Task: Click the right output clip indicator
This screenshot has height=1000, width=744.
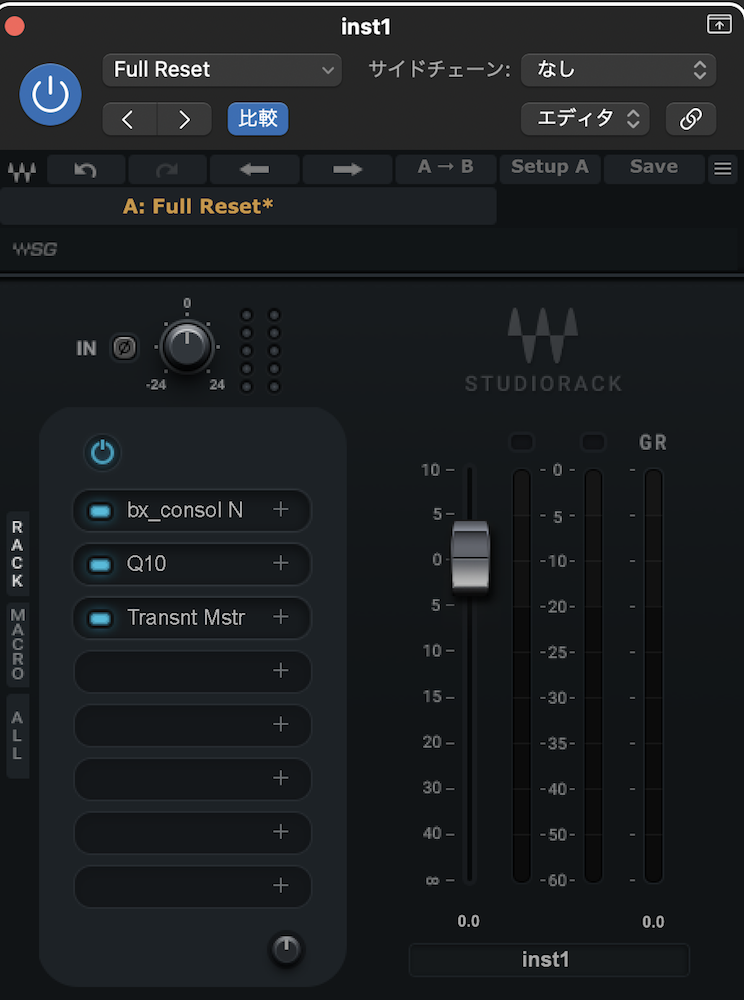Action: tap(593, 442)
